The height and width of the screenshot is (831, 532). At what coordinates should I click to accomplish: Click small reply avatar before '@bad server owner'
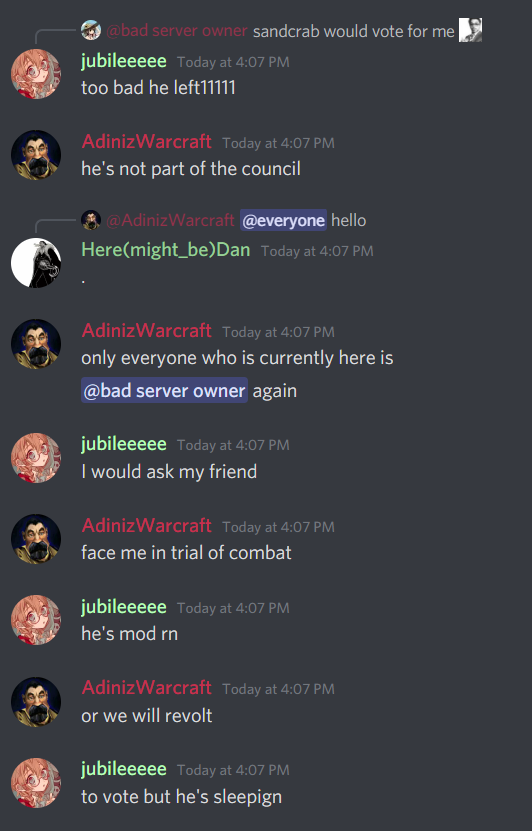pyautogui.click(x=91, y=30)
